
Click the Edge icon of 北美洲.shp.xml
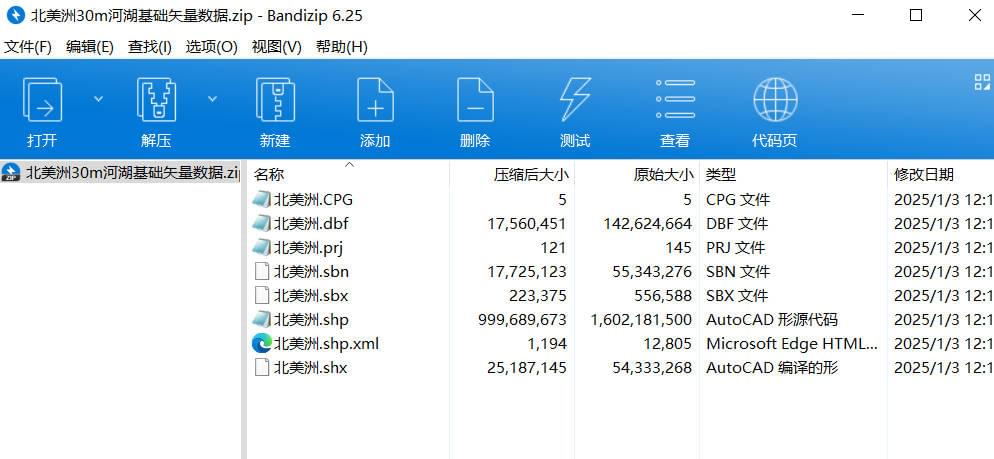(x=261, y=344)
